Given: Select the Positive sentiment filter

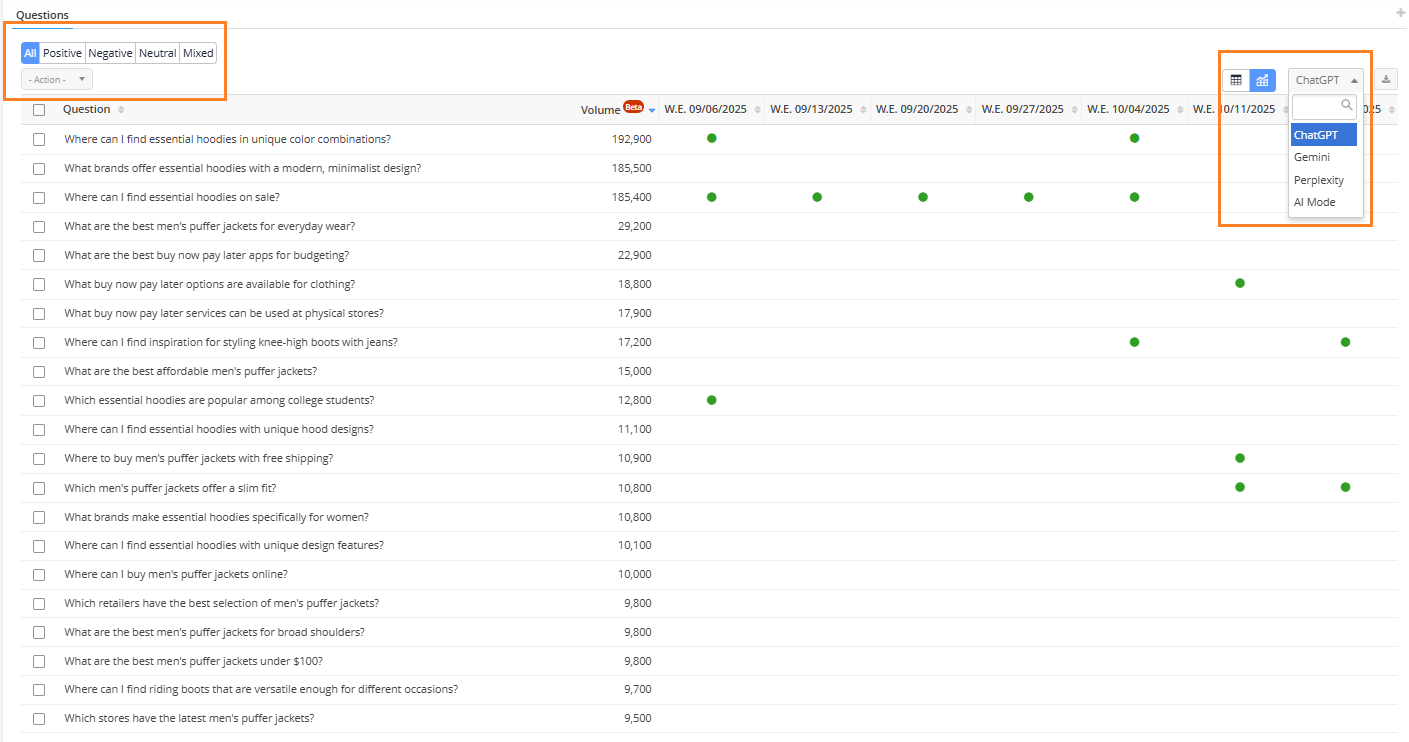Looking at the screenshot, I should coord(62,53).
